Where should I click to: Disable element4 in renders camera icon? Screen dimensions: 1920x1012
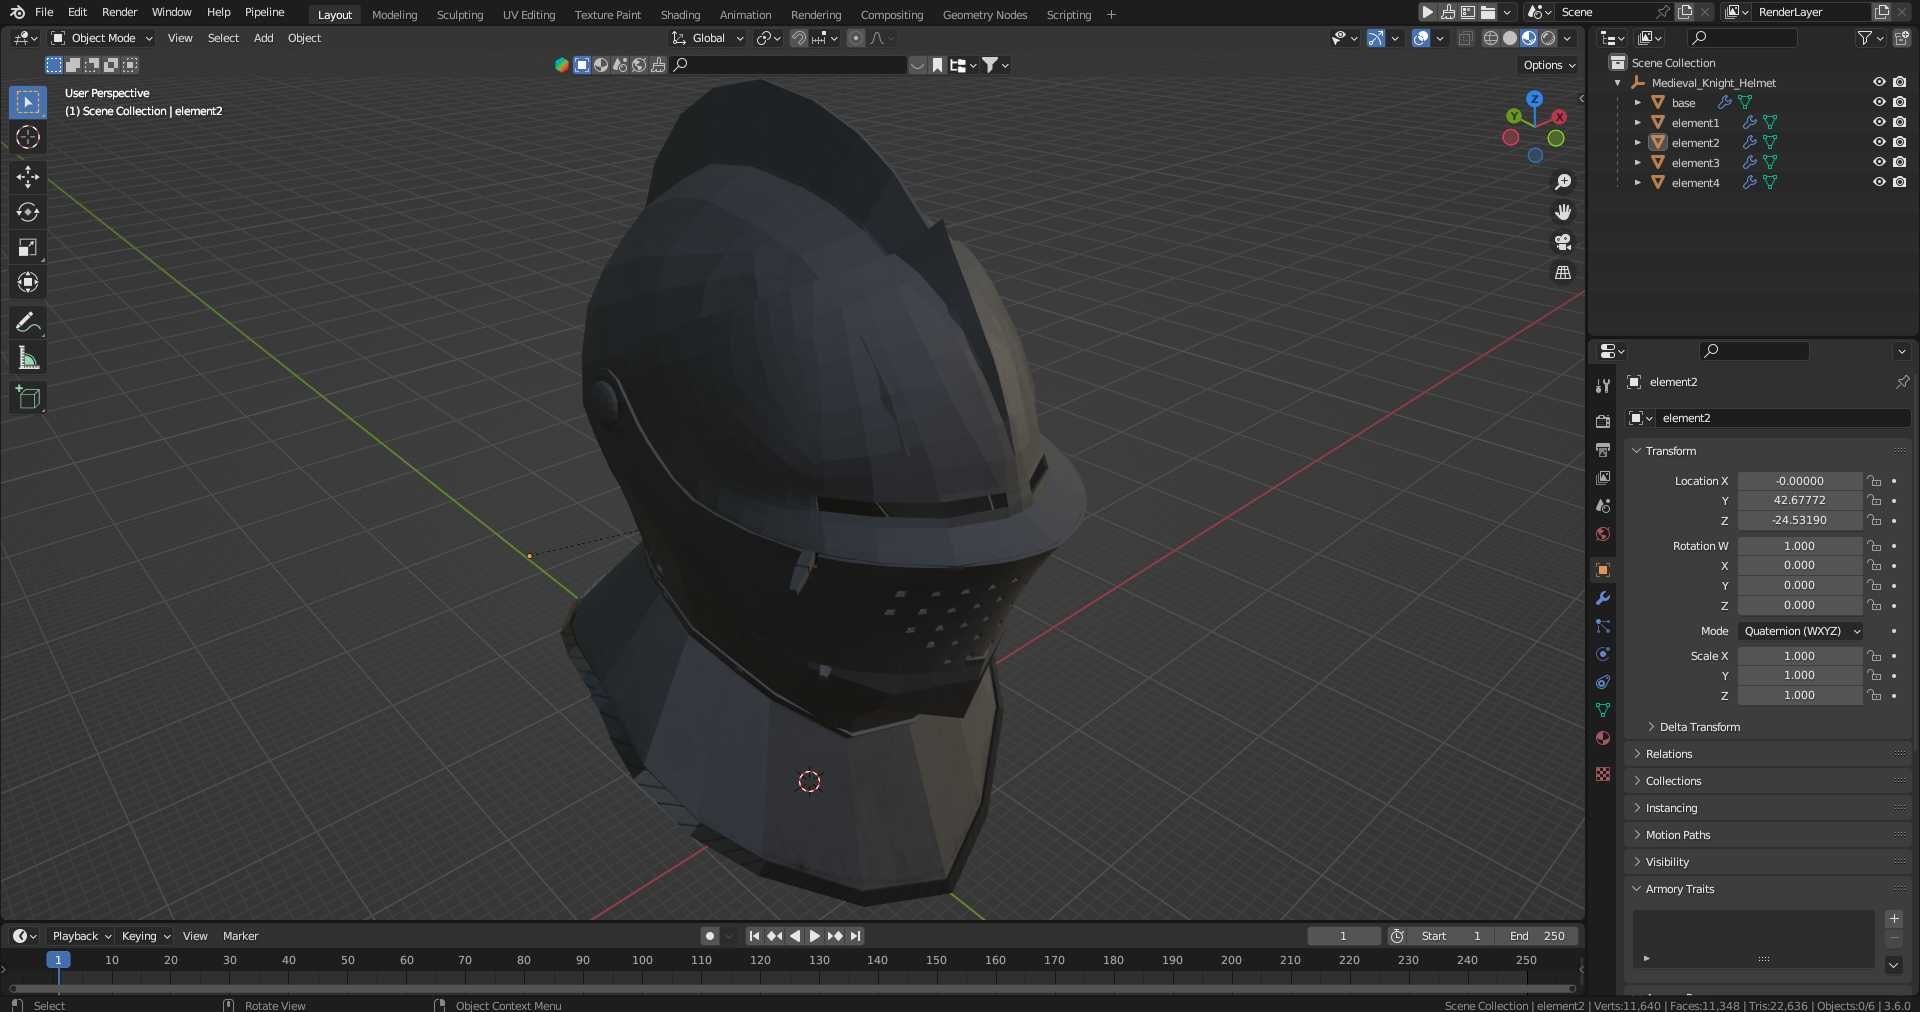pyautogui.click(x=1899, y=182)
